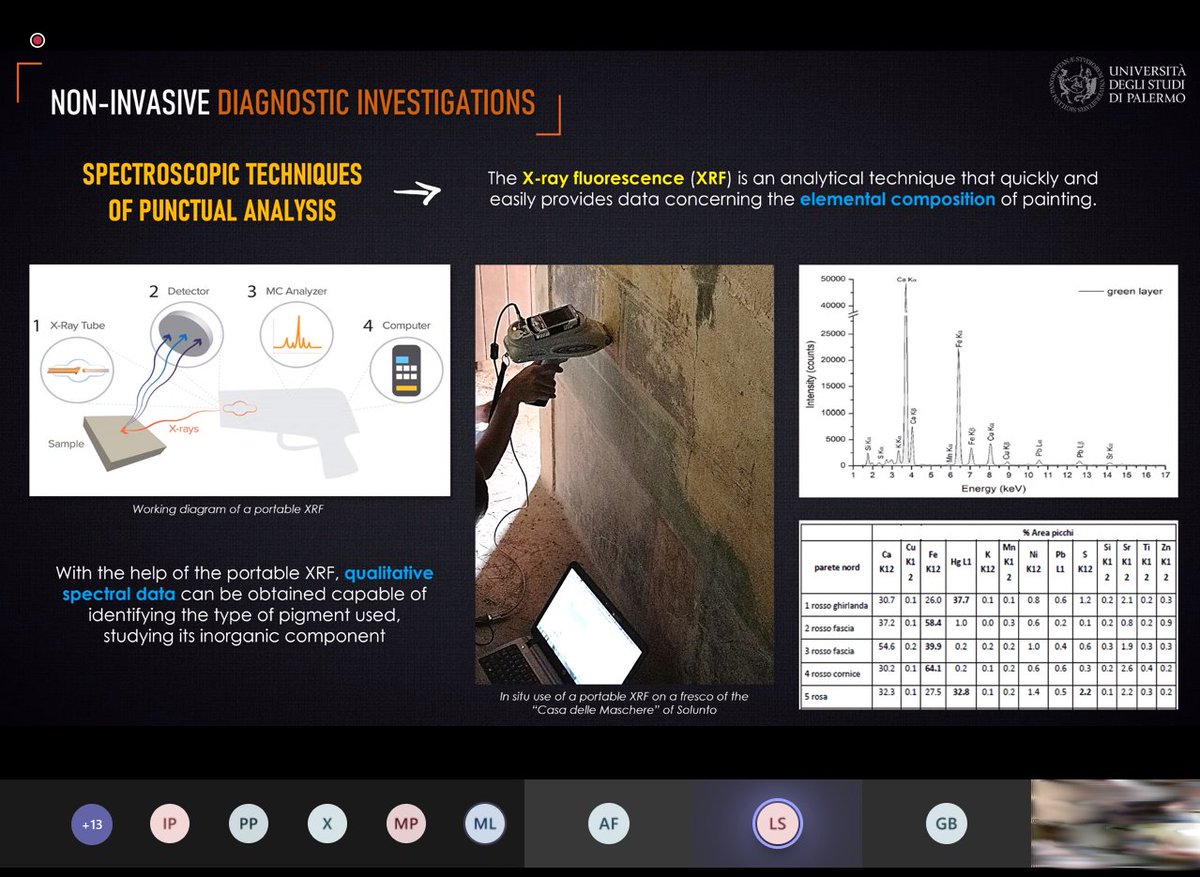The height and width of the screenshot is (877, 1200).
Task: Click the Università degli Studi di Palermo logo
Action: tap(1118, 85)
